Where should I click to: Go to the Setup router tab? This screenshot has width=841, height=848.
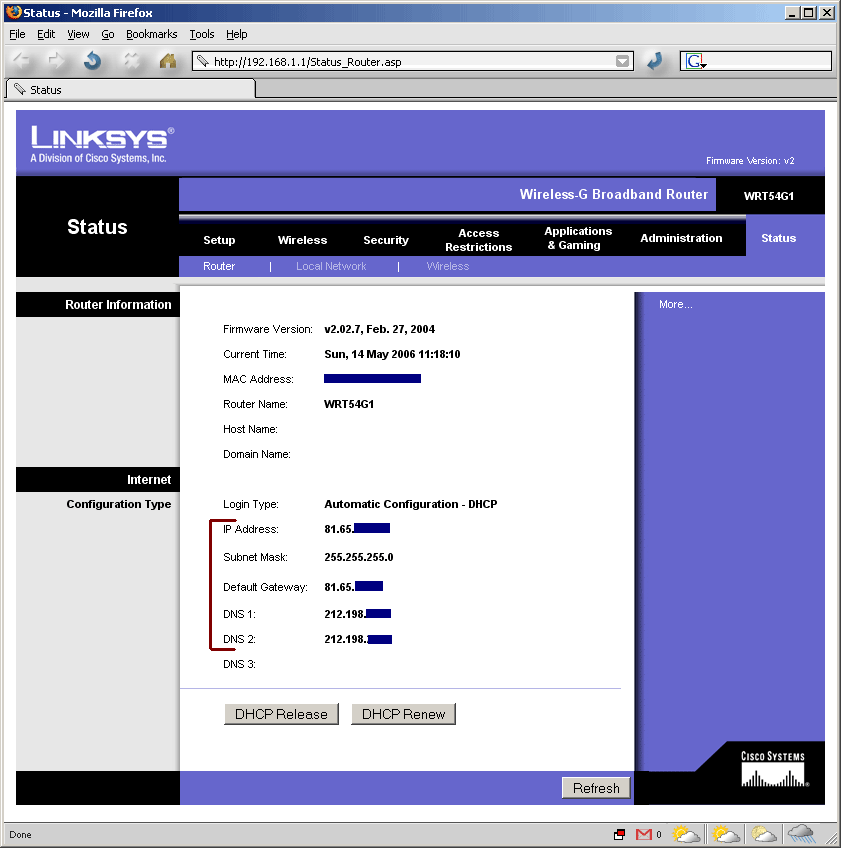click(x=219, y=240)
